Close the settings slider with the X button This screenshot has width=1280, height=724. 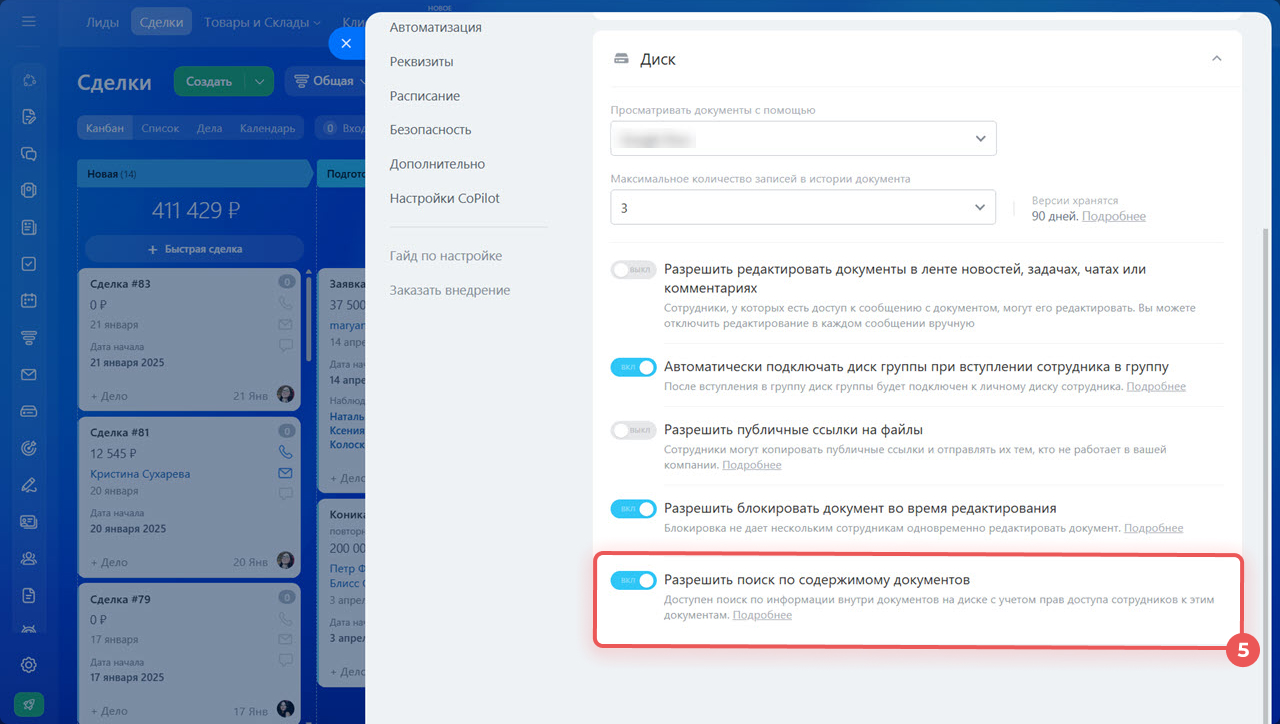tap(345, 44)
